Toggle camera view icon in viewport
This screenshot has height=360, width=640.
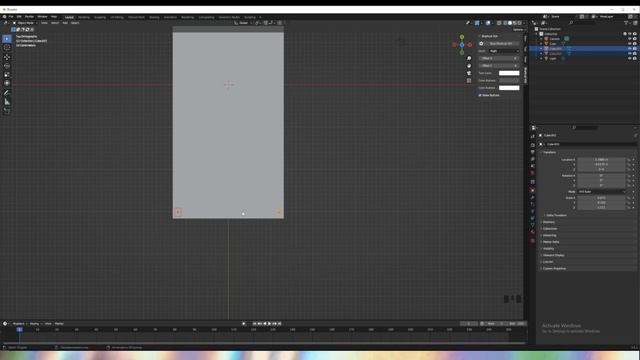click(469, 73)
